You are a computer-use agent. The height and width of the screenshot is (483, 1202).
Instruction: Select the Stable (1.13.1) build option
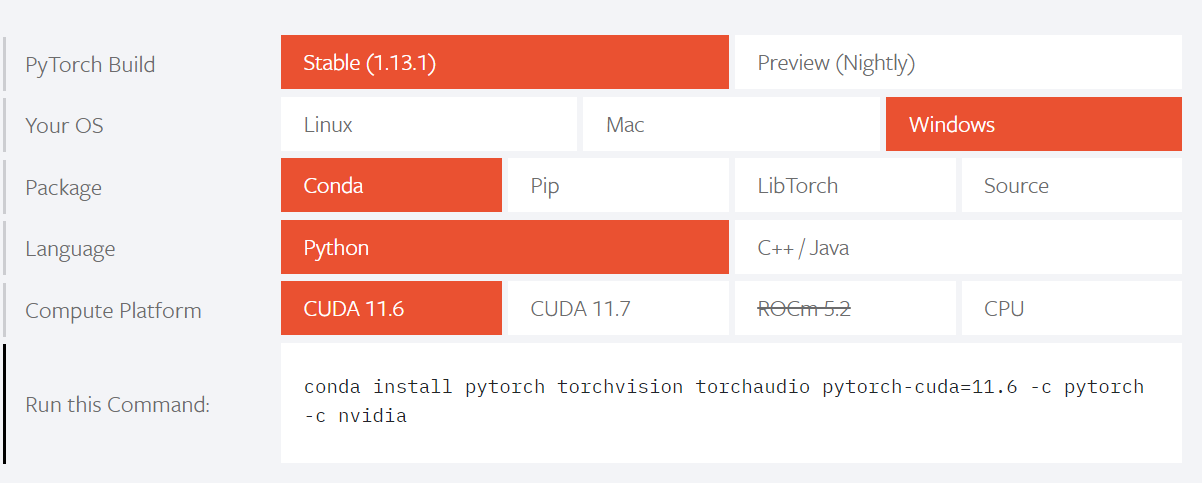pyautogui.click(x=504, y=63)
